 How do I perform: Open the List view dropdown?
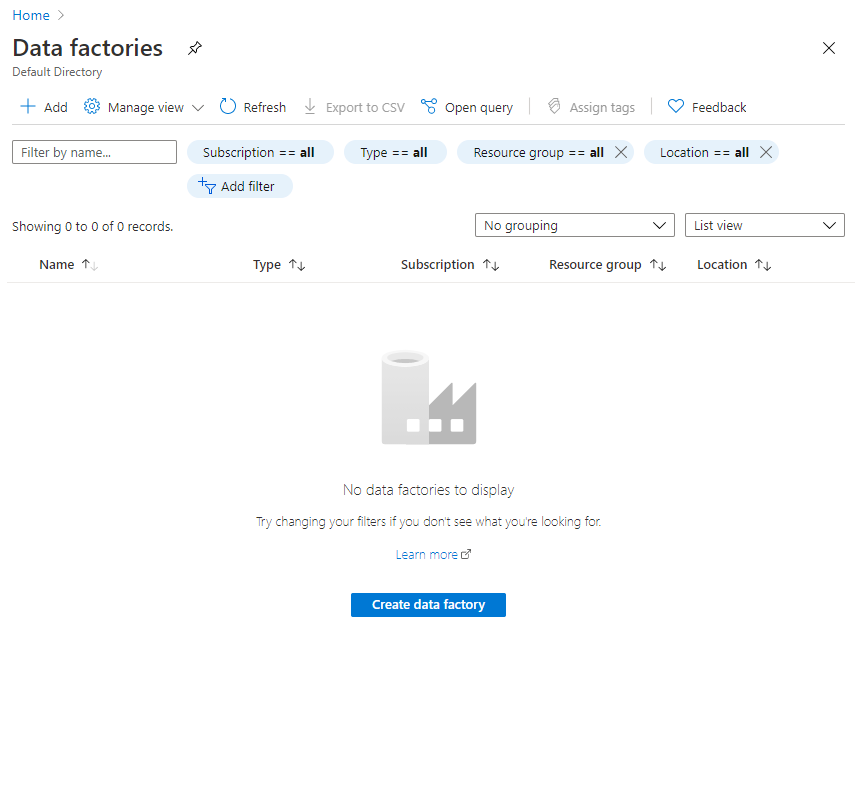[764, 226]
